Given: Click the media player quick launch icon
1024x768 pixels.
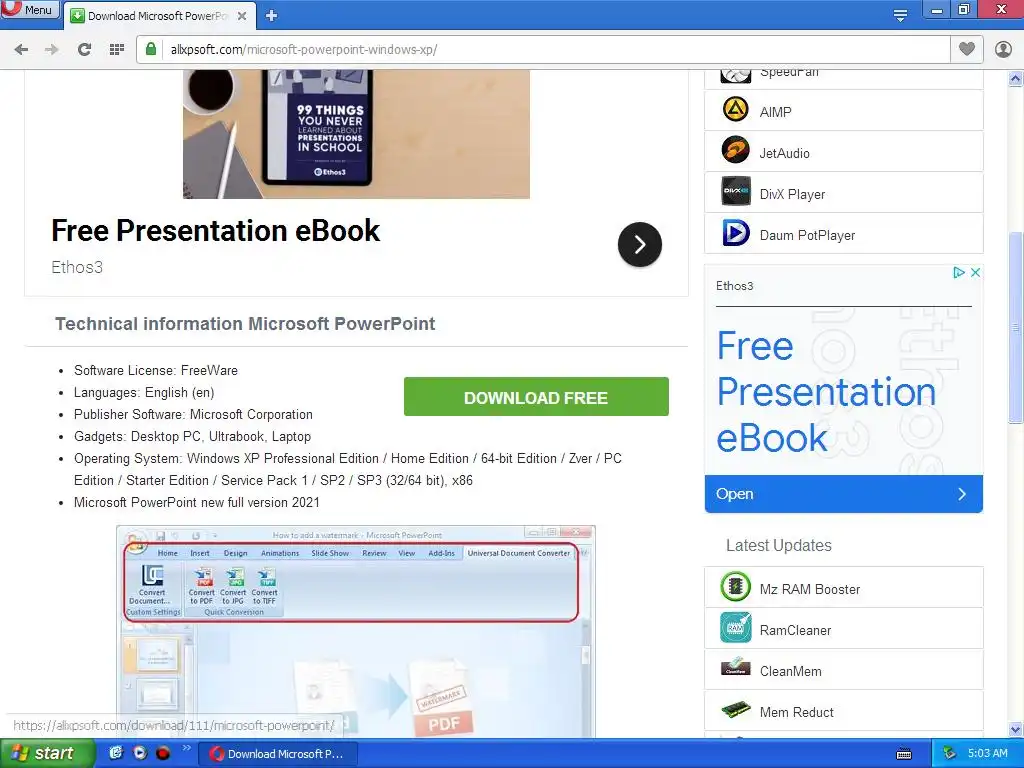Looking at the screenshot, I should pyautogui.click(x=140, y=753).
